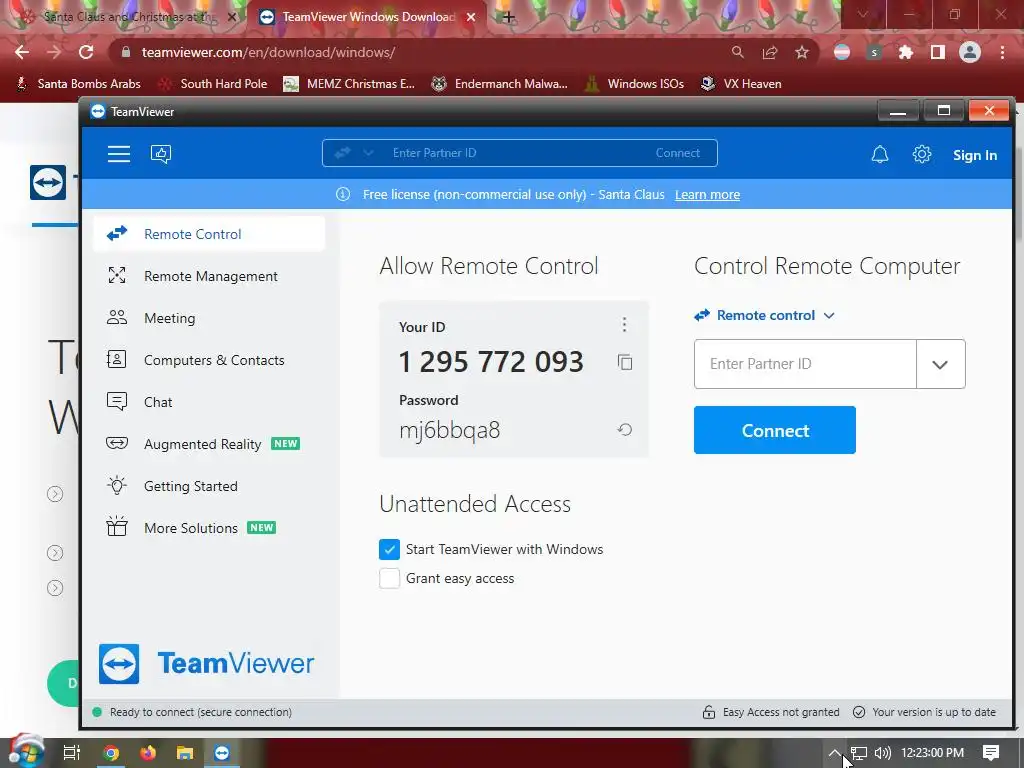Open the Santa Bombs Arabs bookmark
The image size is (1024, 768).
pos(78,84)
